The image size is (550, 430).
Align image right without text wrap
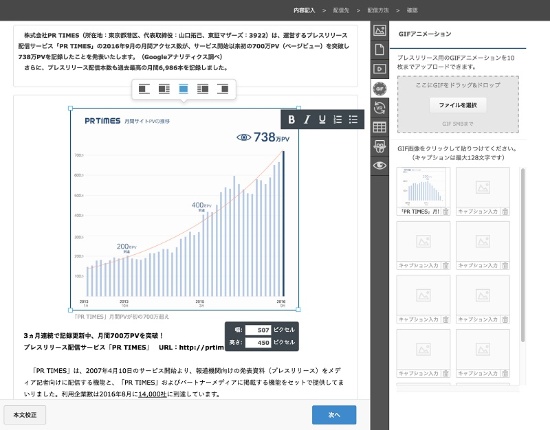pos(222,89)
